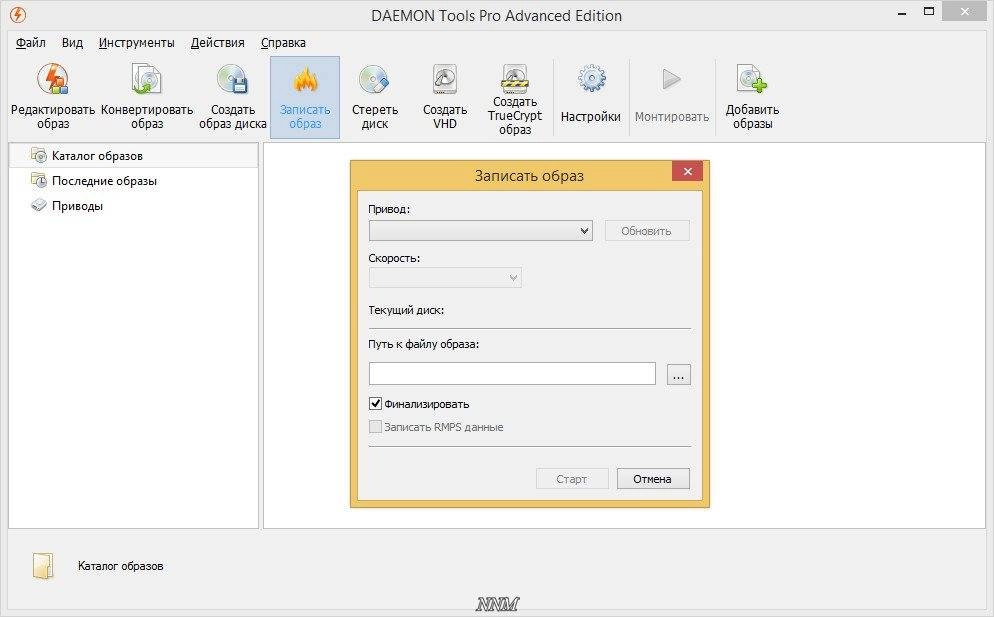Select the Приводы row text
The image size is (994, 617).
pyautogui.click(x=77, y=205)
